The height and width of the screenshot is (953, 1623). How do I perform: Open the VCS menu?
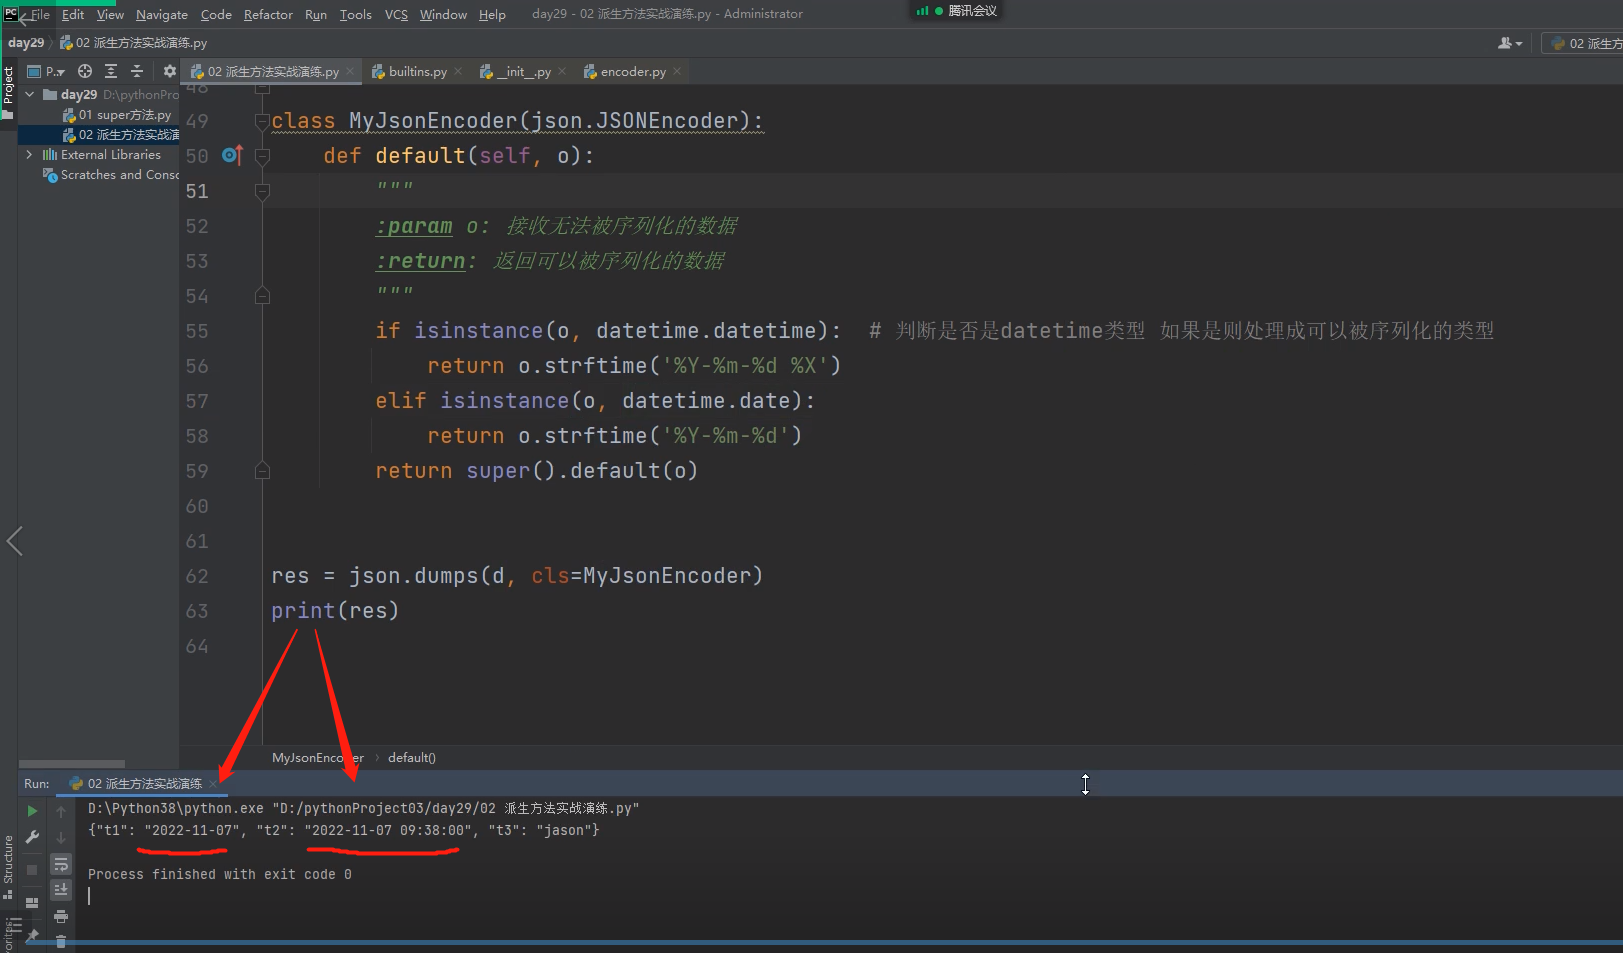click(396, 14)
